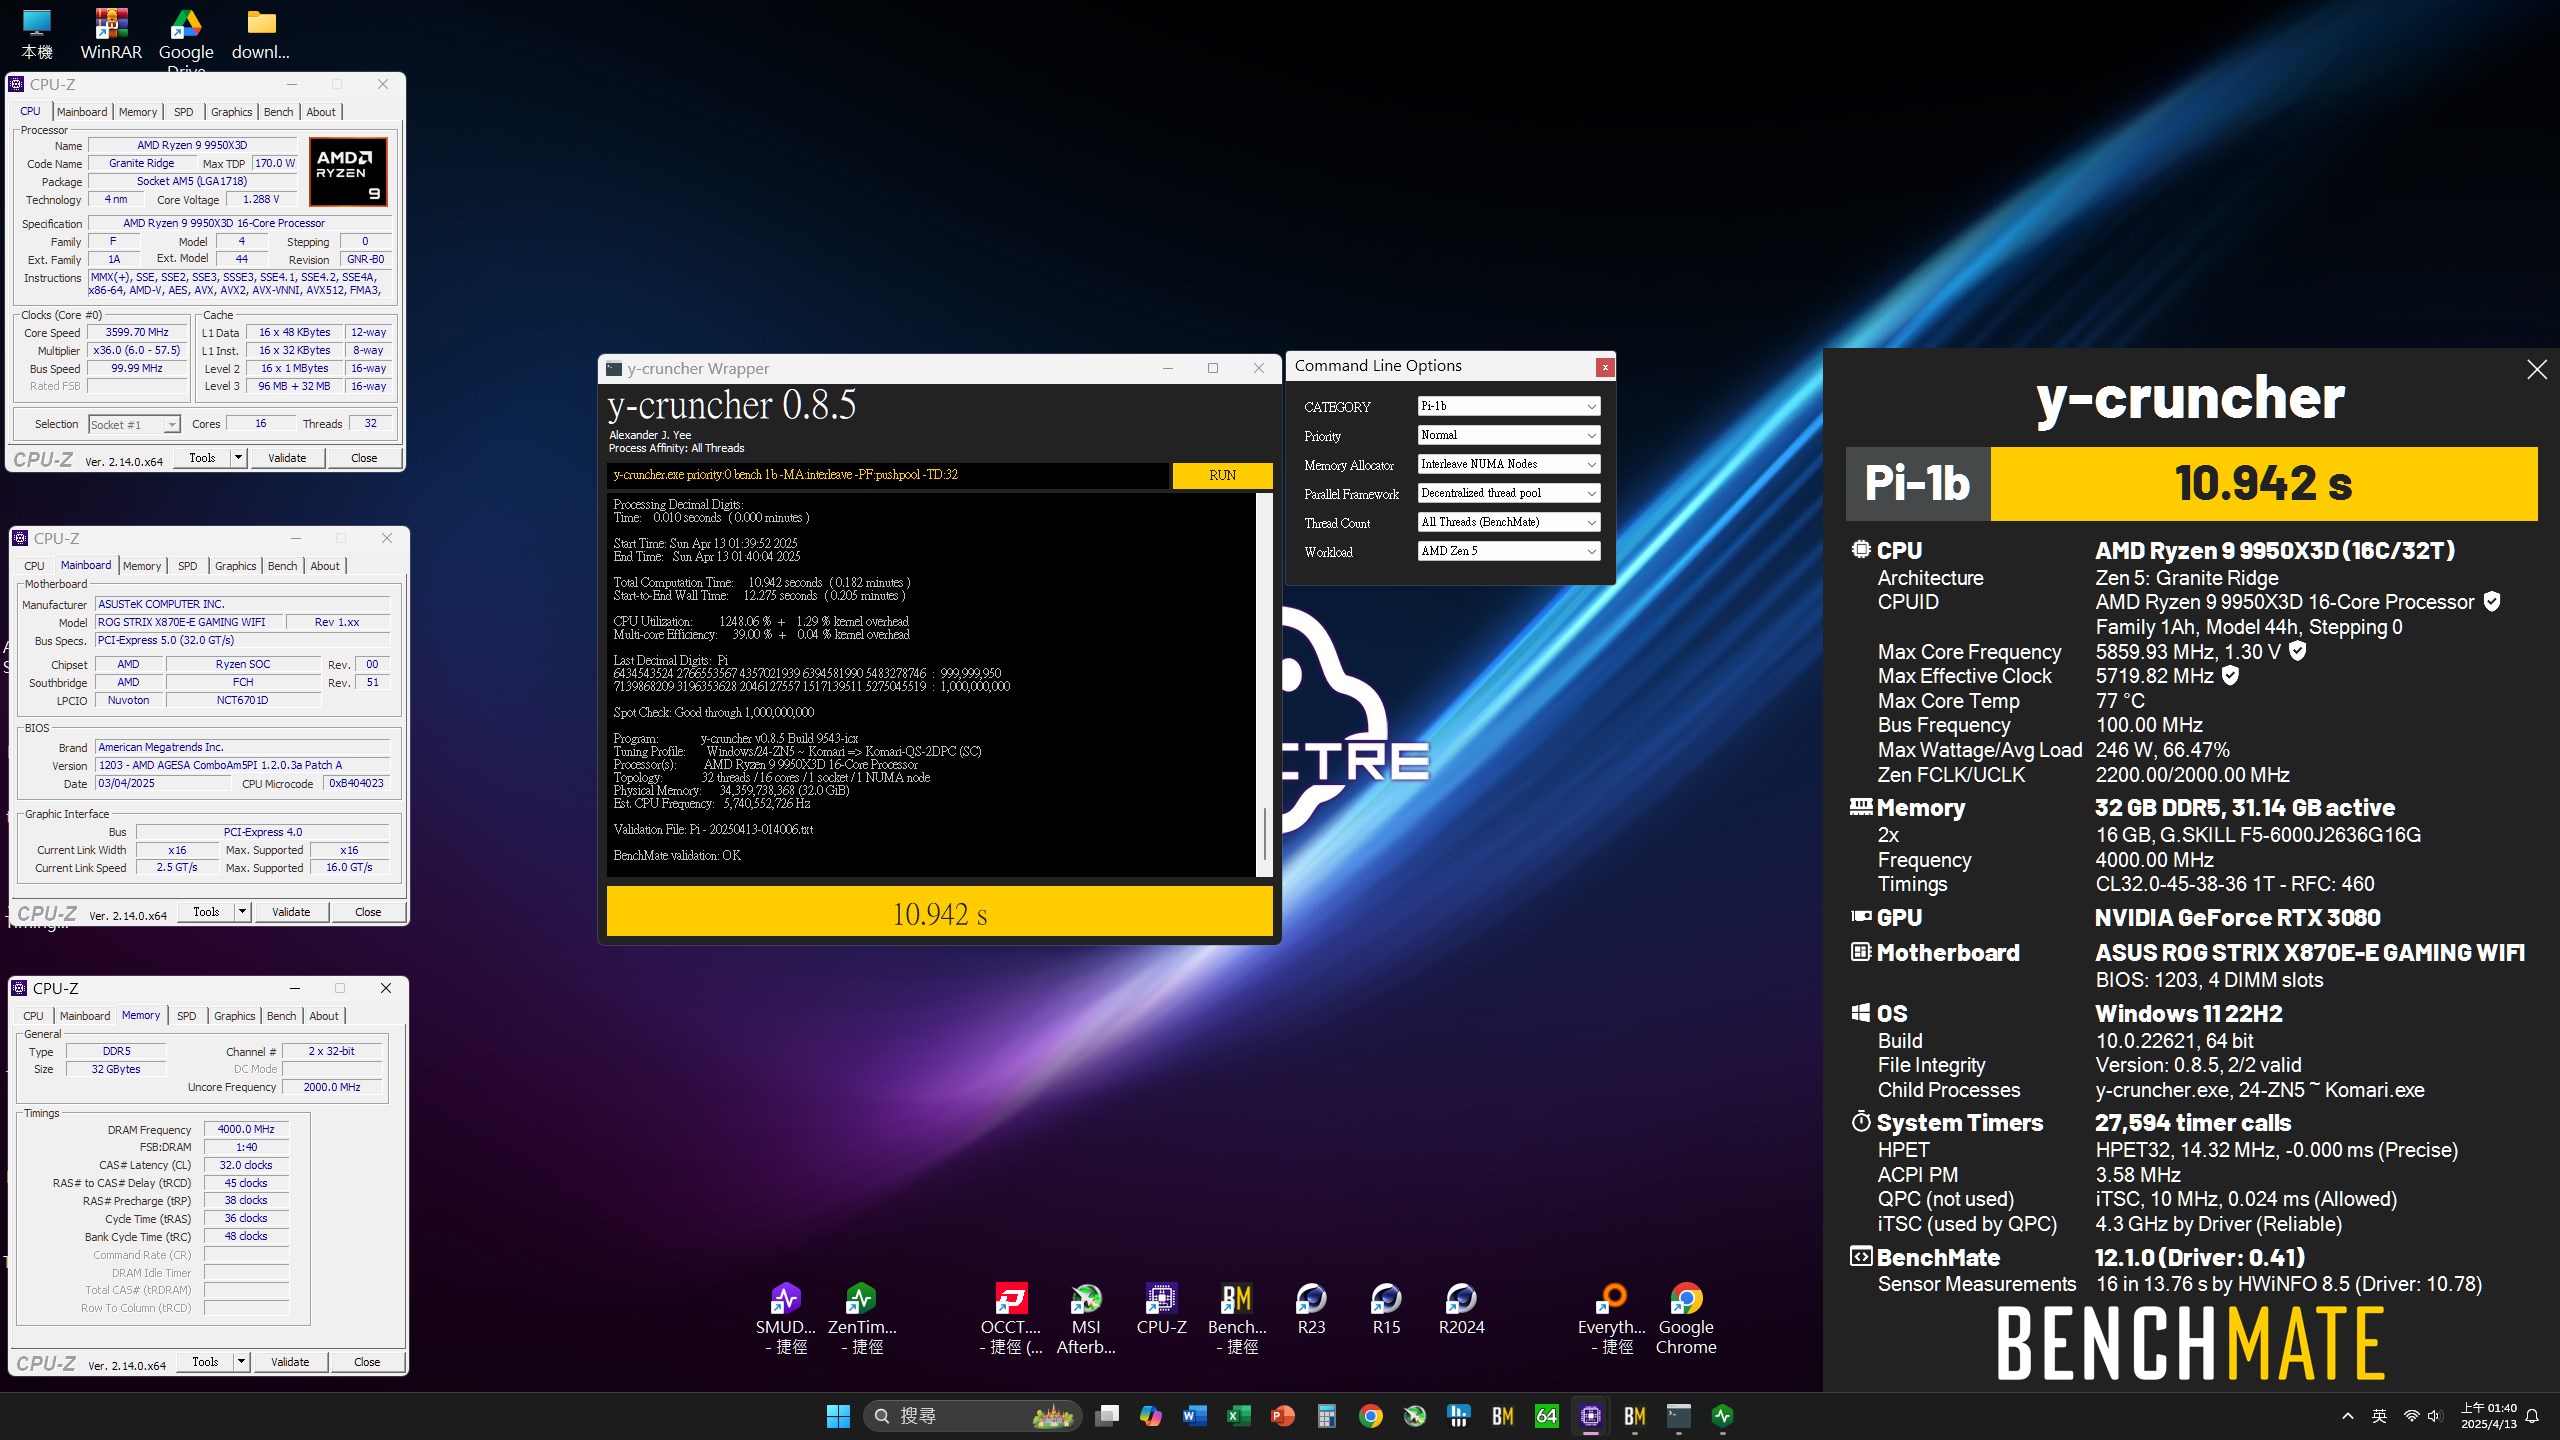
Task: Expand Tools arrow in CPU-Z Memory window
Action: click(241, 1362)
